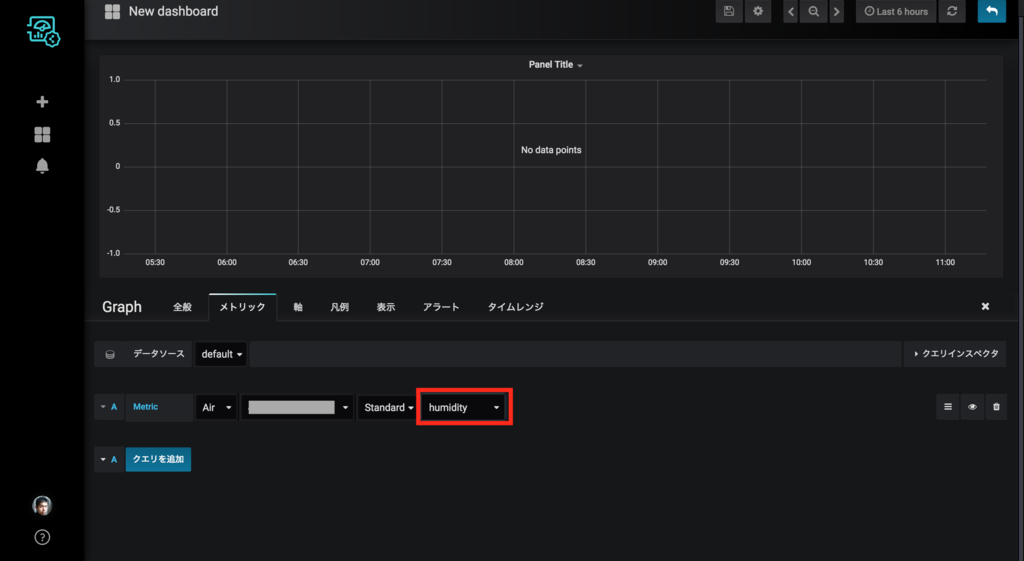
Task: Click the zoom out magnifier icon
Action: click(813, 11)
